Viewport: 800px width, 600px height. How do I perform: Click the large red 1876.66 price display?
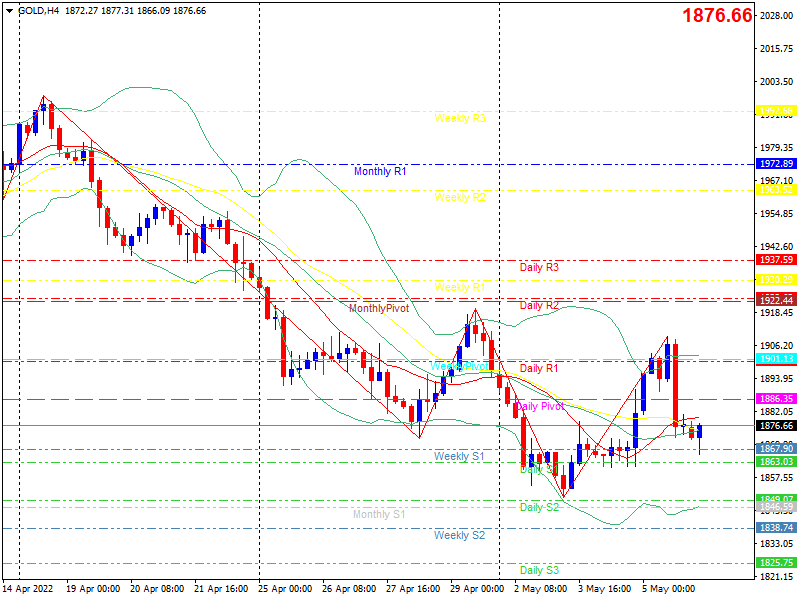717,15
